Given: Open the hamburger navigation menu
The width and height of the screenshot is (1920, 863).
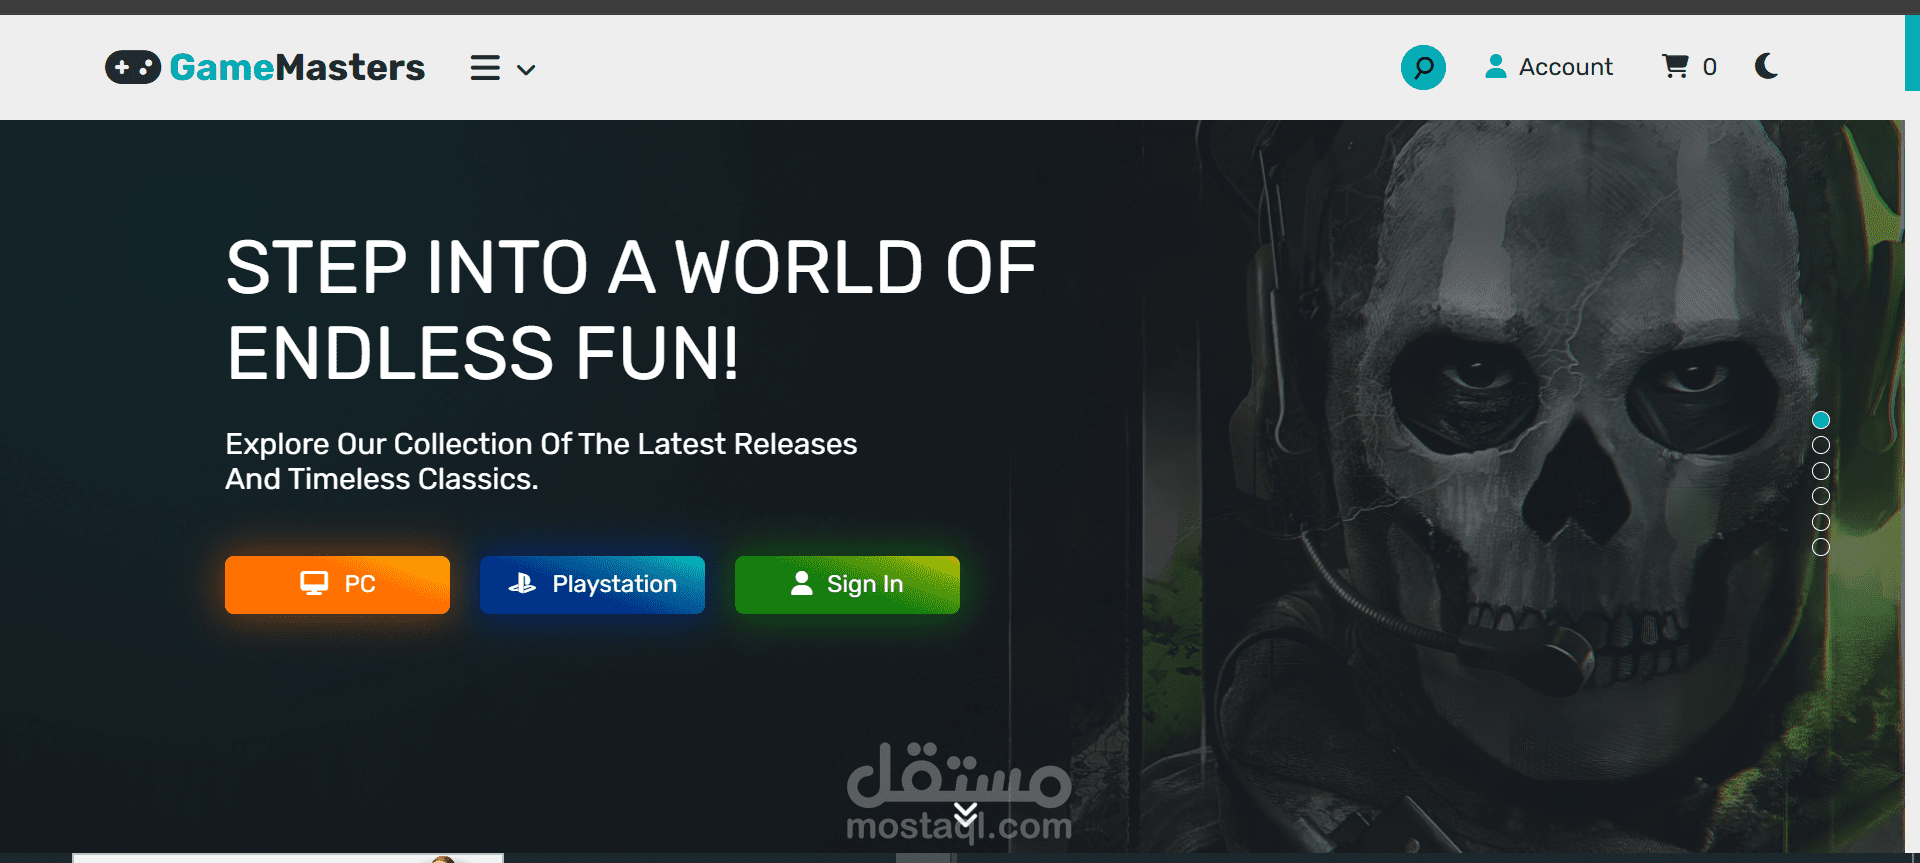Looking at the screenshot, I should click(485, 68).
